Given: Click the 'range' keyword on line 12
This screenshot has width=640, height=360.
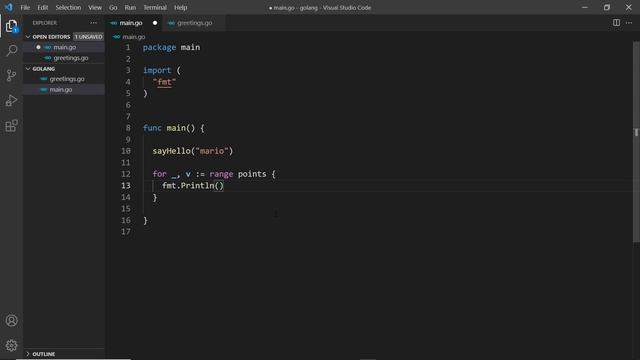Looking at the screenshot, I should coord(221,174).
